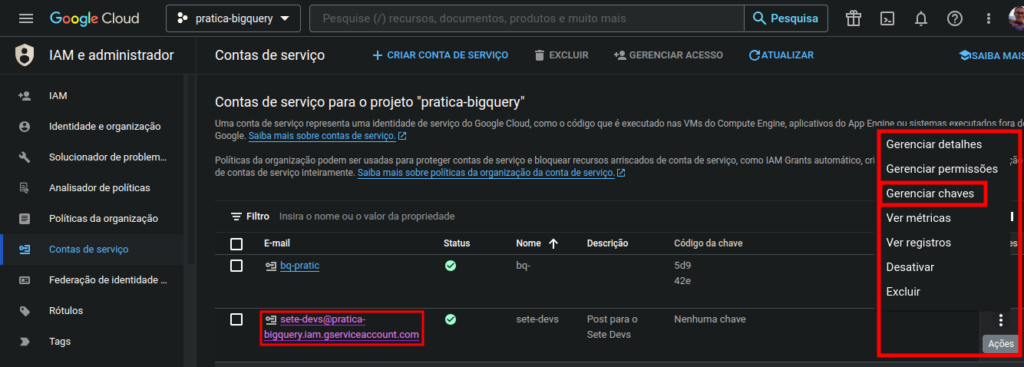Click the Filtro filter icon

[236, 216]
